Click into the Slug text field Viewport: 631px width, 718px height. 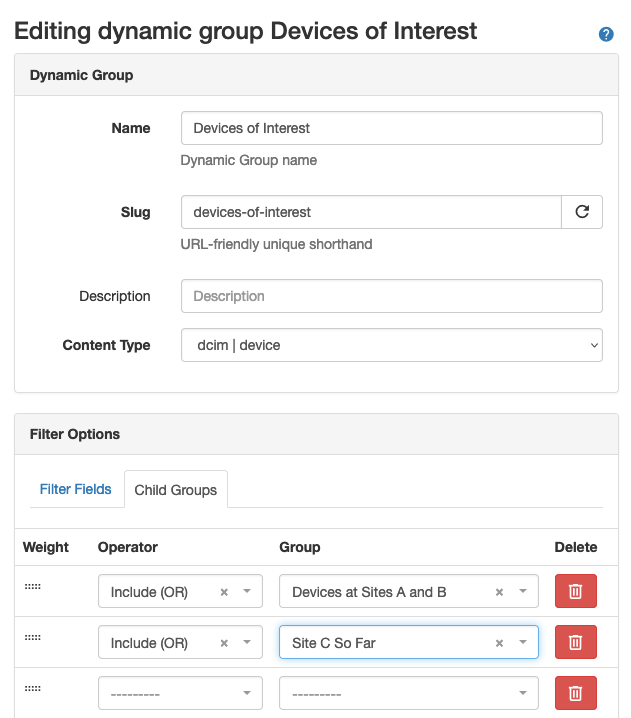(x=371, y=212)
